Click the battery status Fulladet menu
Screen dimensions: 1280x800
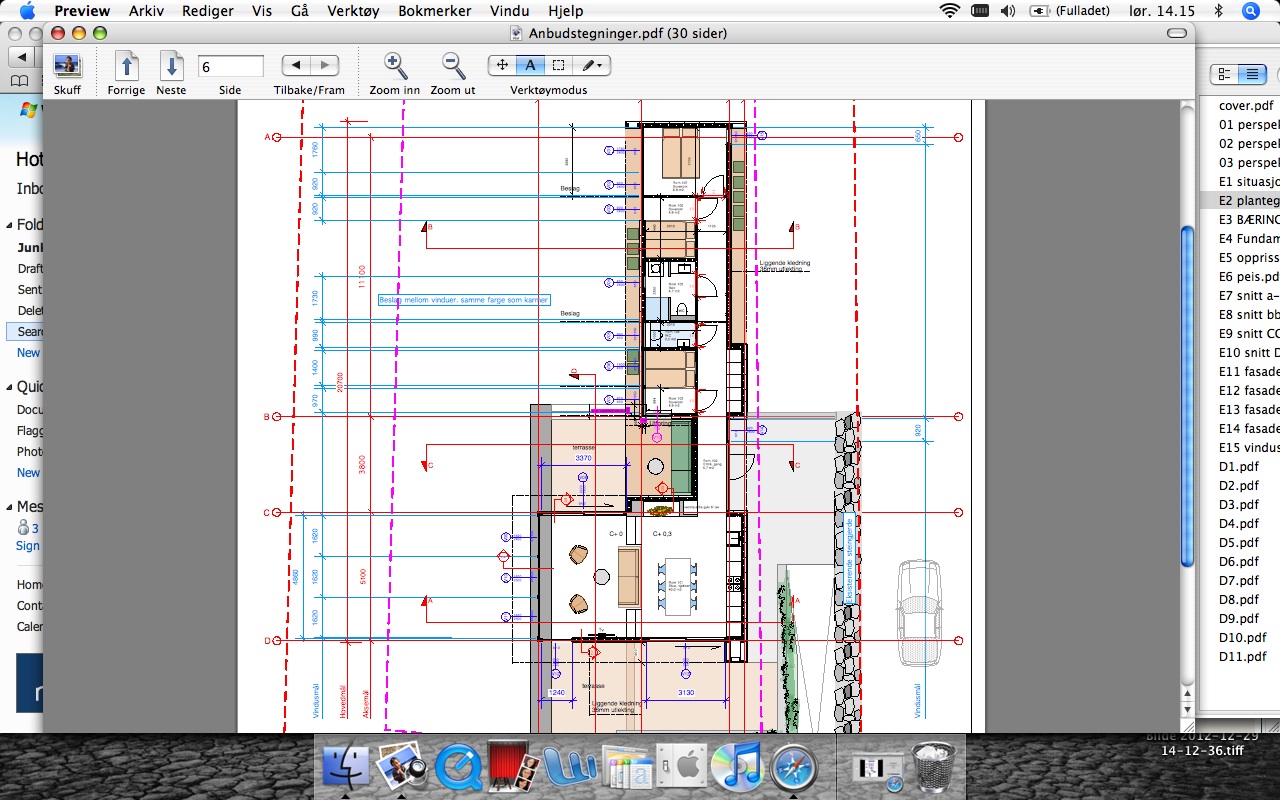pos(1069,11)
